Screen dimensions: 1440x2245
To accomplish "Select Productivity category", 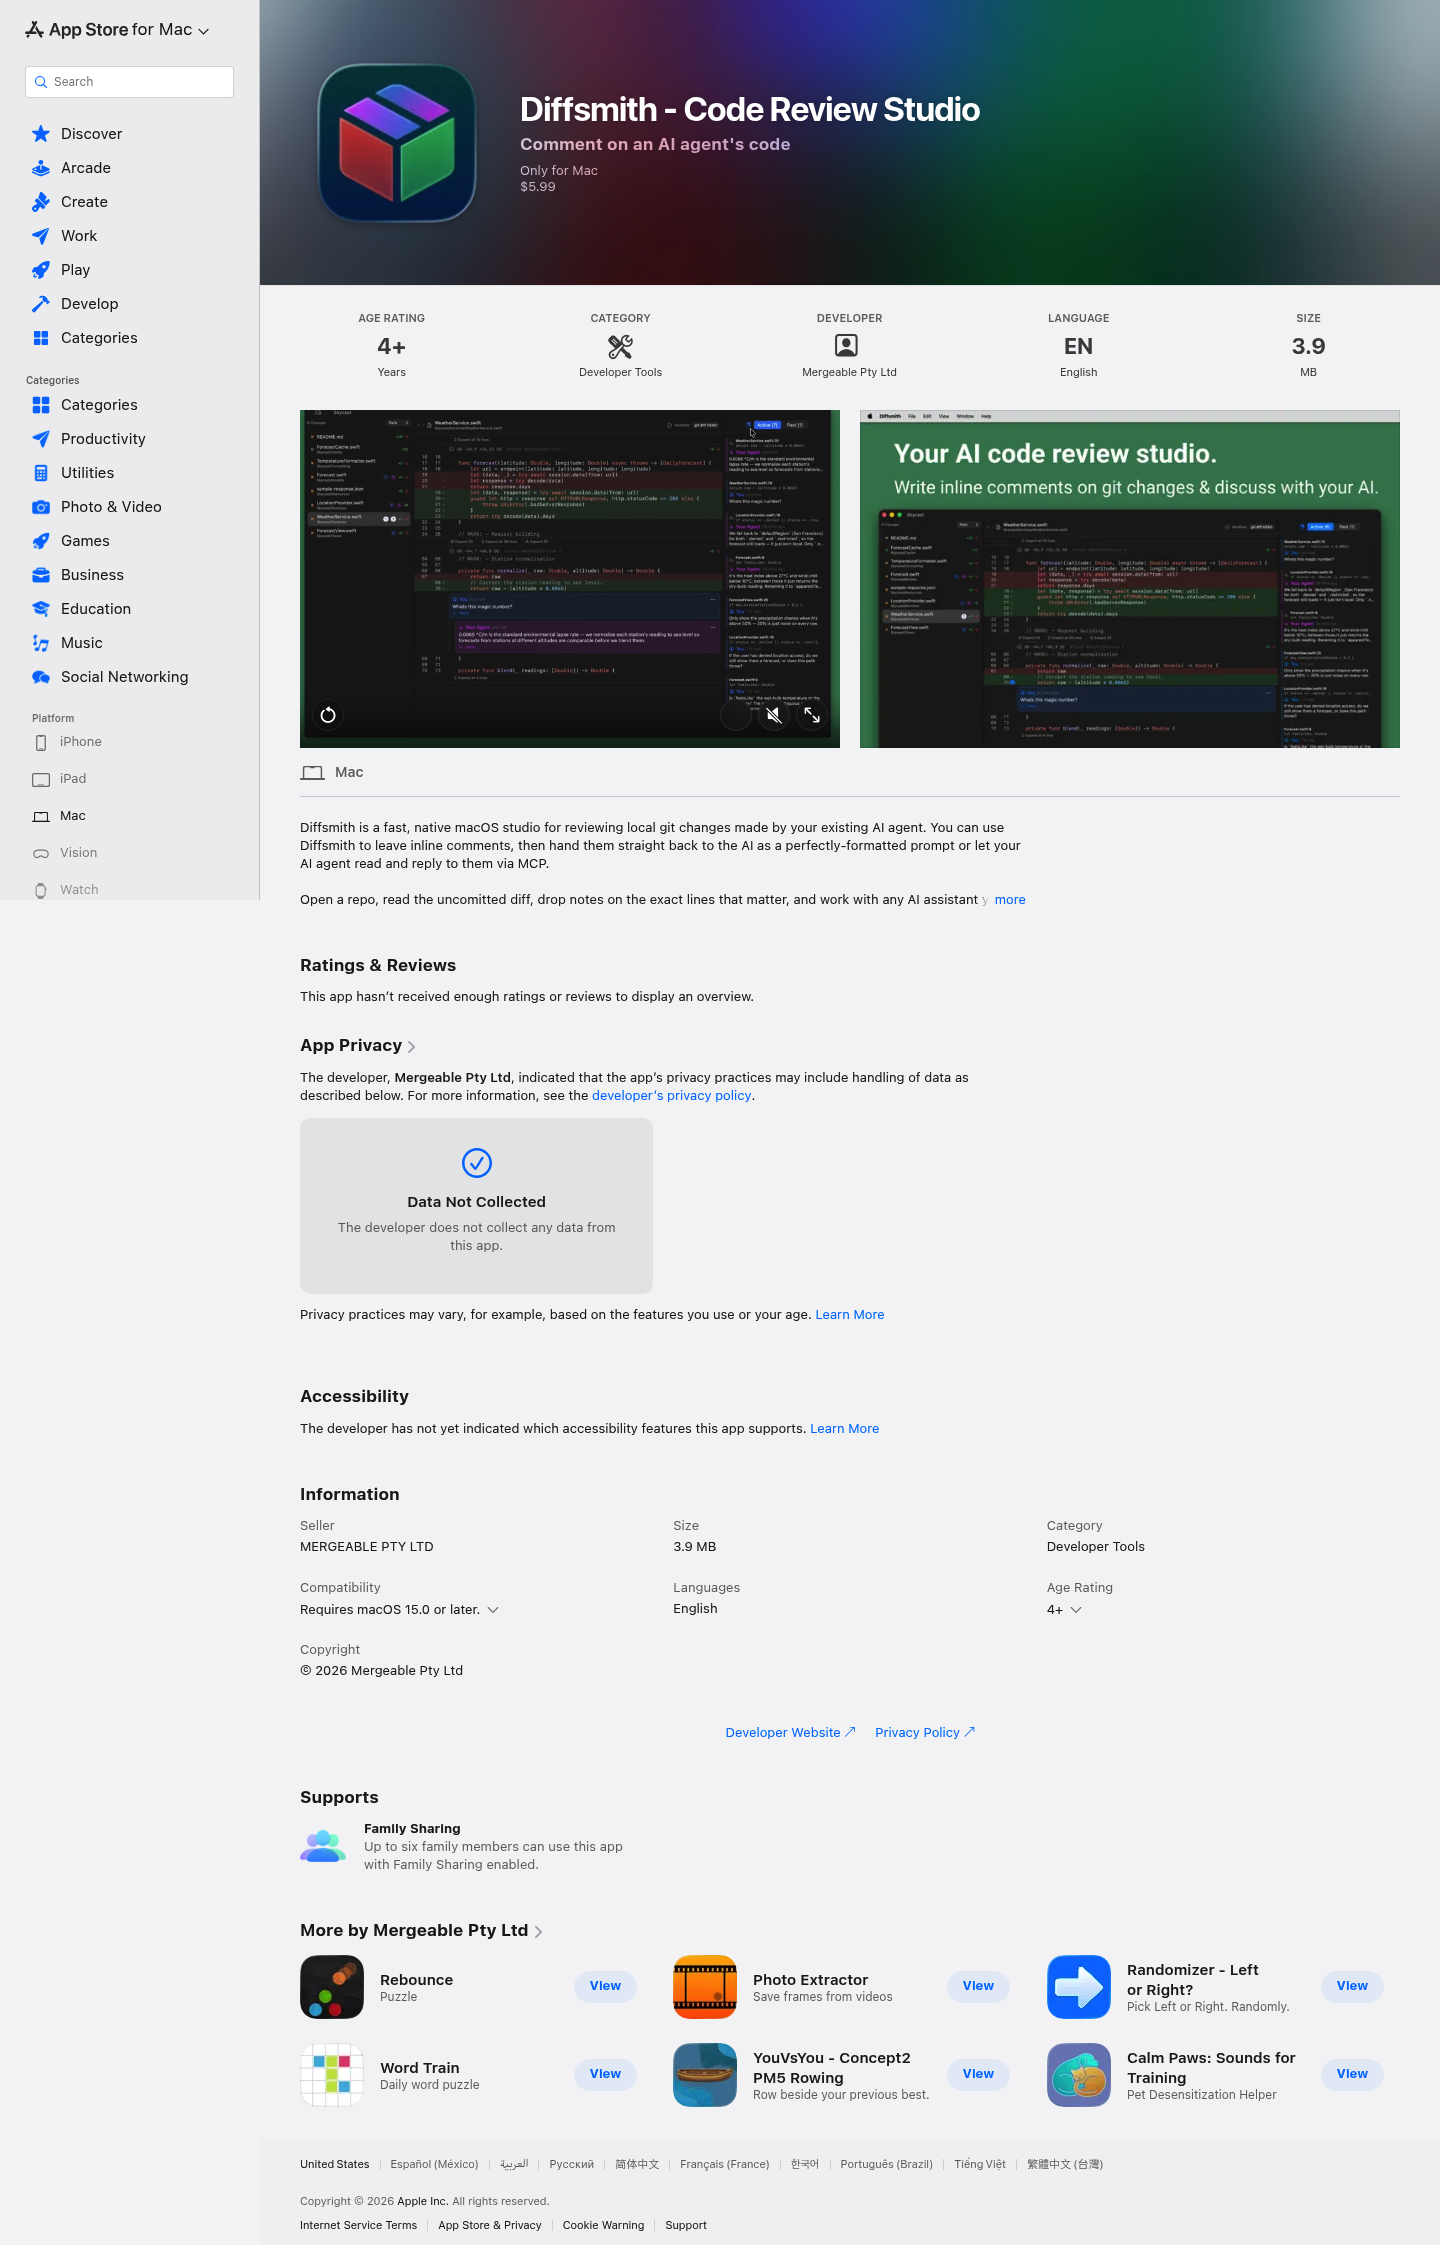I will [x=89, y=439].
